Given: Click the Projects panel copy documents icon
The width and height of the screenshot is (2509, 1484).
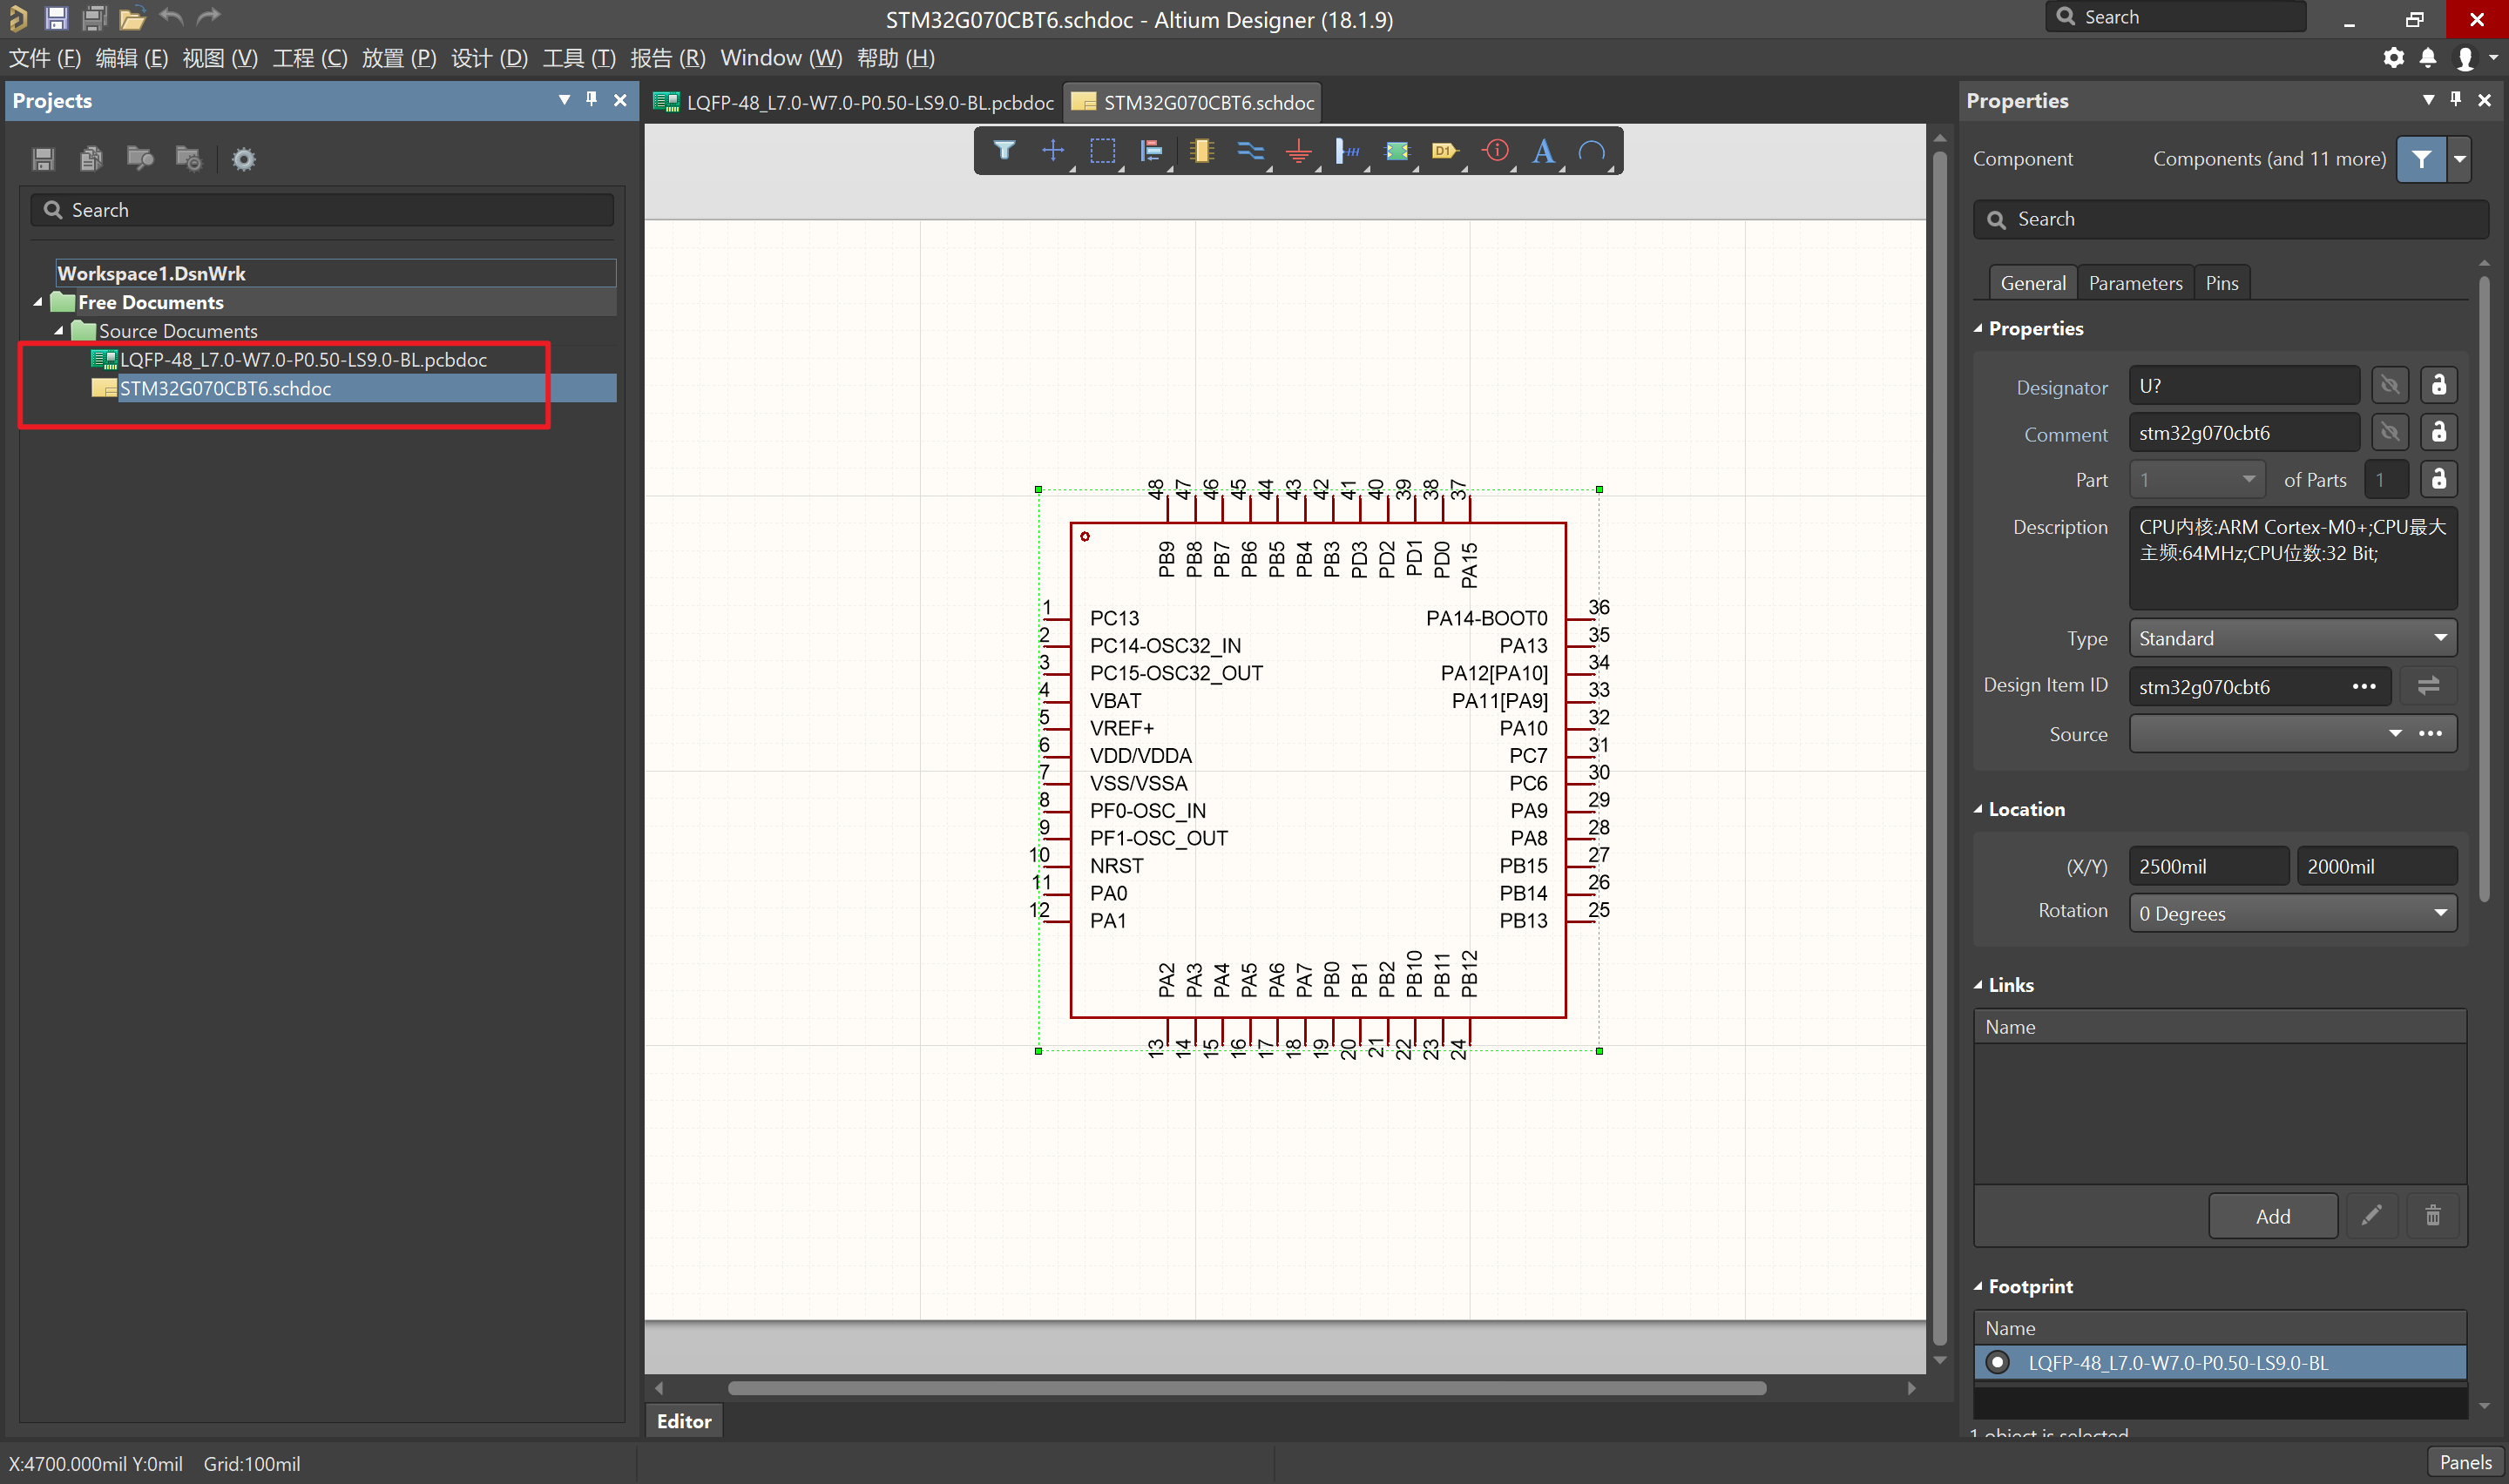Looking at the screenshot, I should (91, 159).
